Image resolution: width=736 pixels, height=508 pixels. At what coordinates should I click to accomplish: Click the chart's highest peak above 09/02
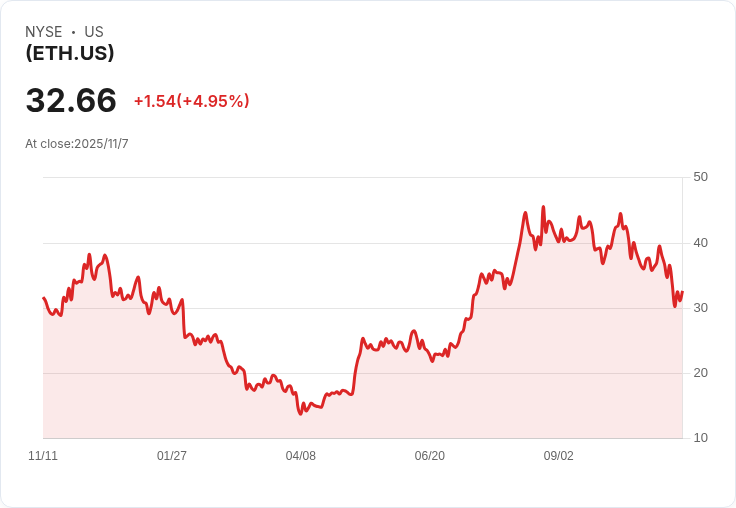point(543,207)
